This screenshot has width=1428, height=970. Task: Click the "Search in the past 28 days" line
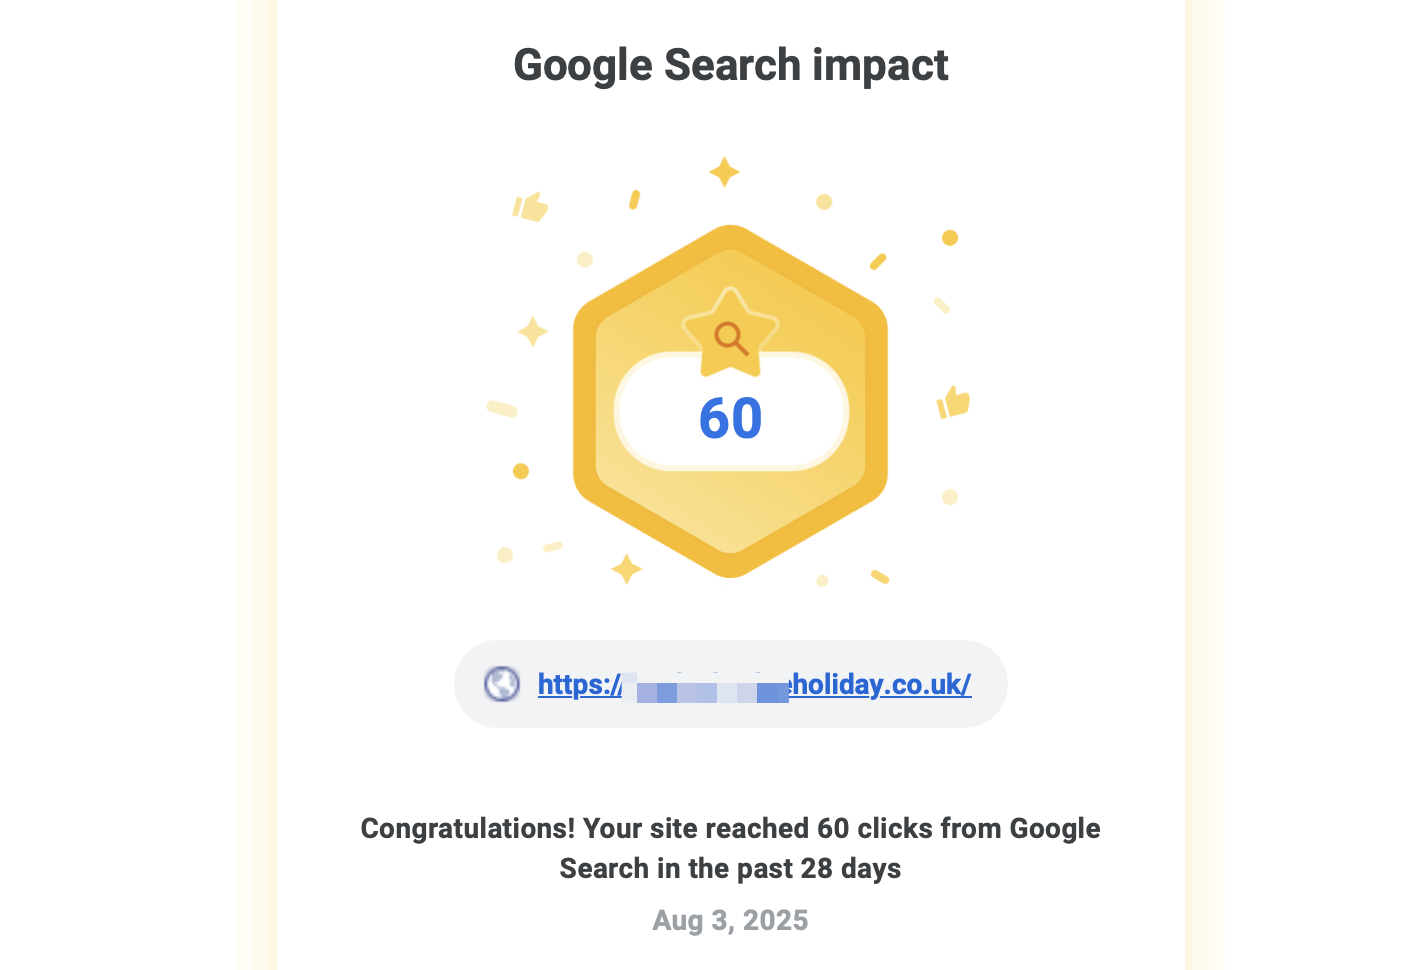pos(731,868)
